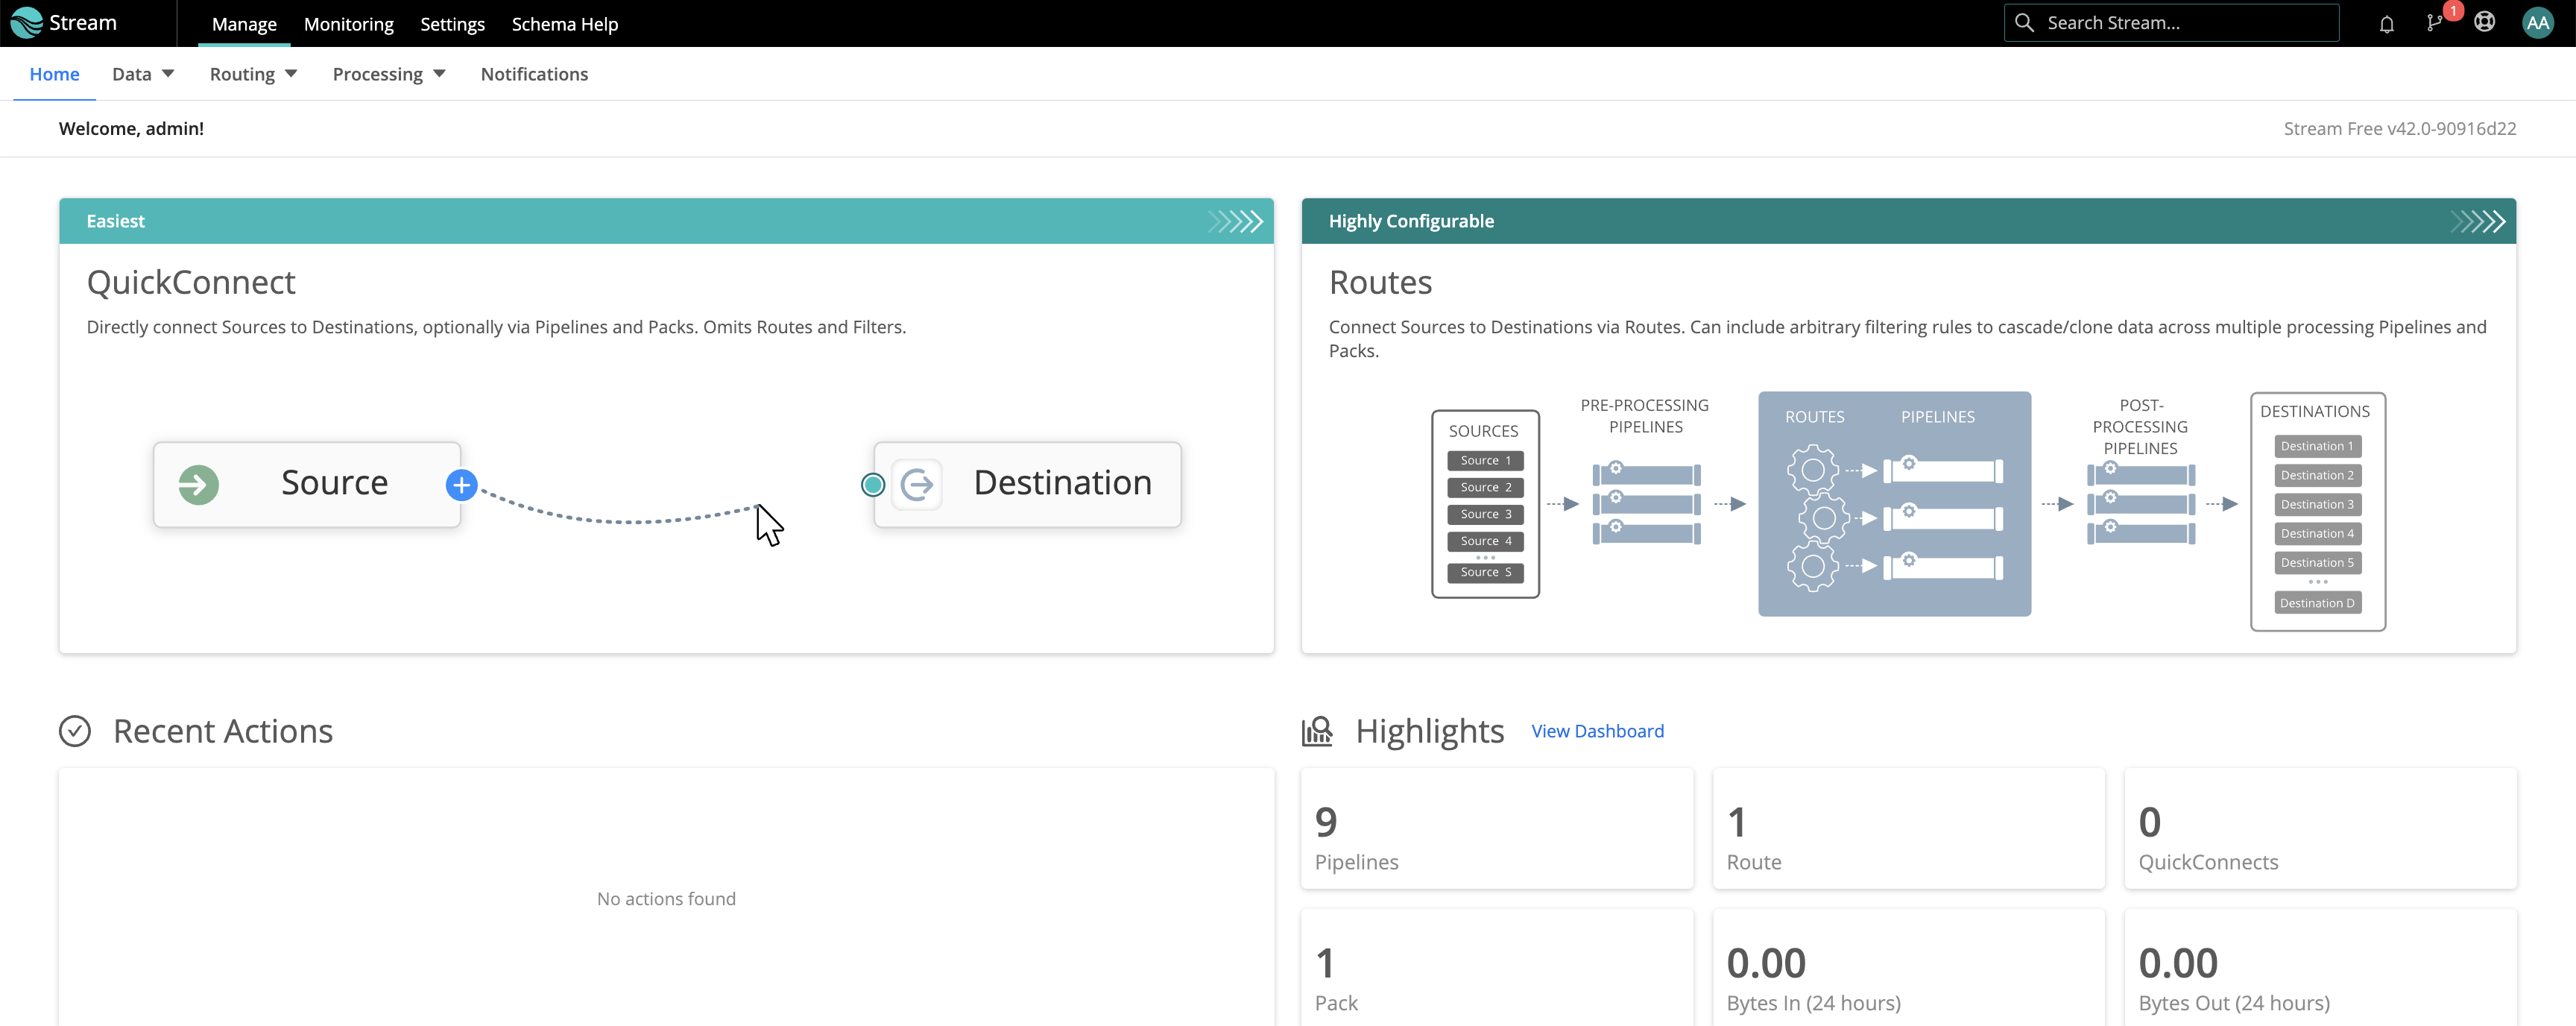Open the Notifications tab

(534, 73)
